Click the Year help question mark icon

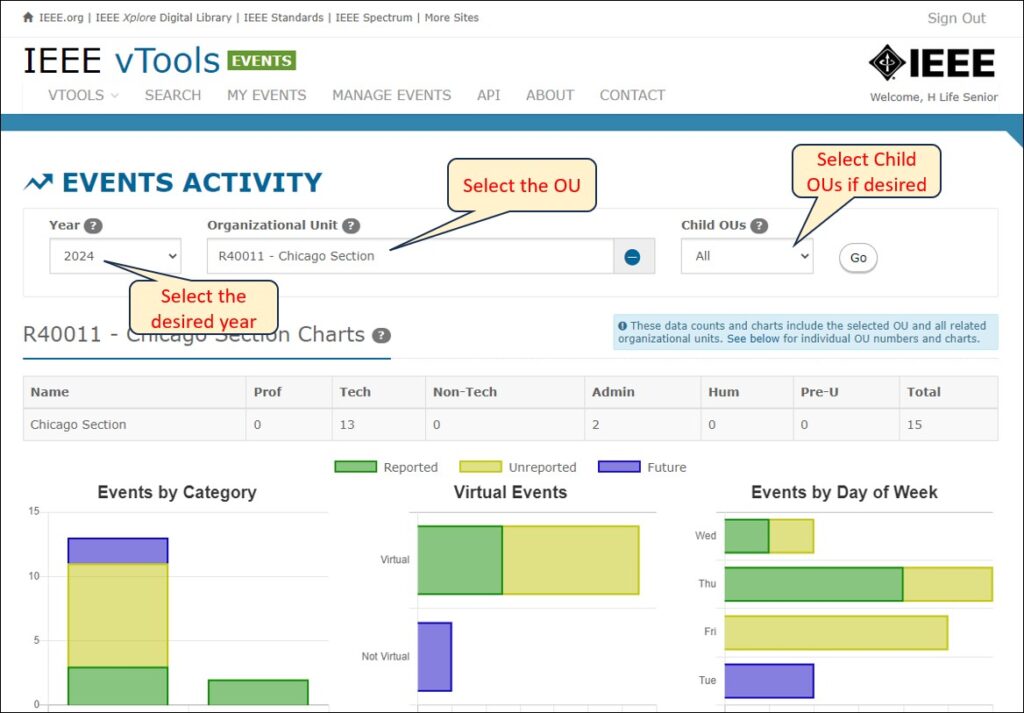pos(93,226)
